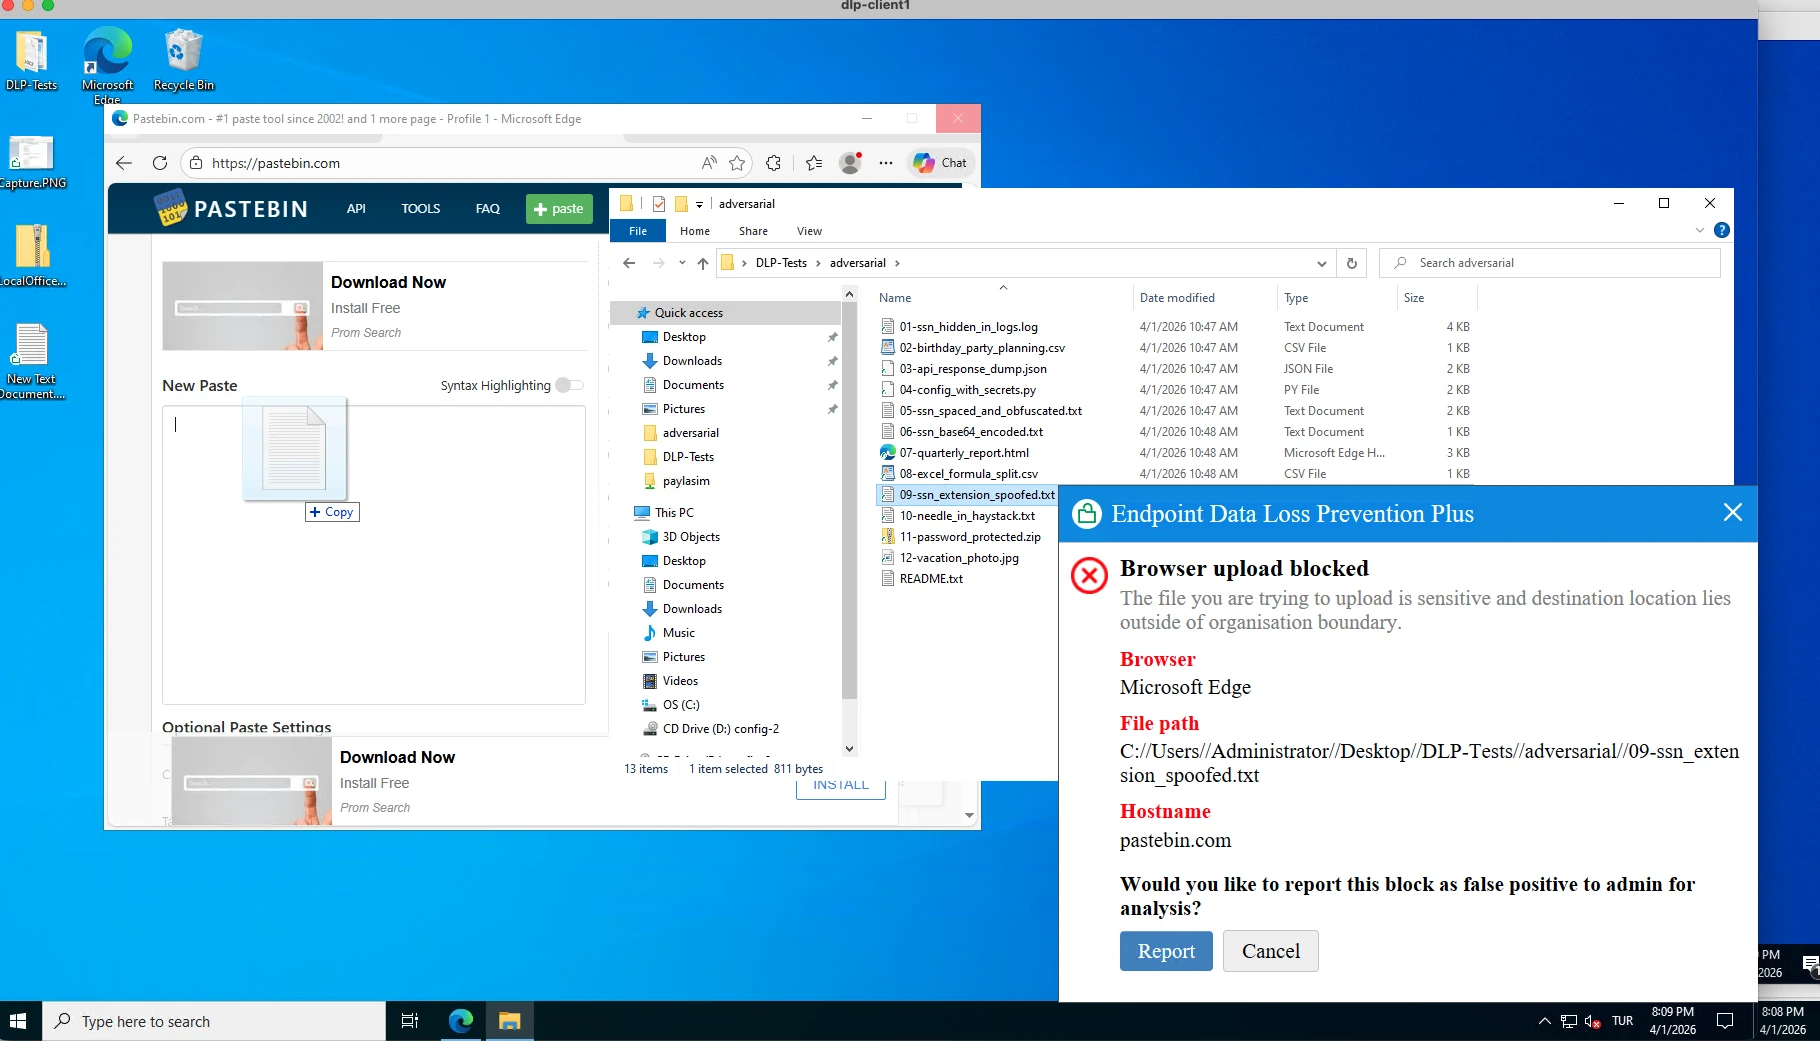This screenshot has height=1041, width=1820.
Task: Switch to the View ribbon tab
Action: tap(809, 231)
